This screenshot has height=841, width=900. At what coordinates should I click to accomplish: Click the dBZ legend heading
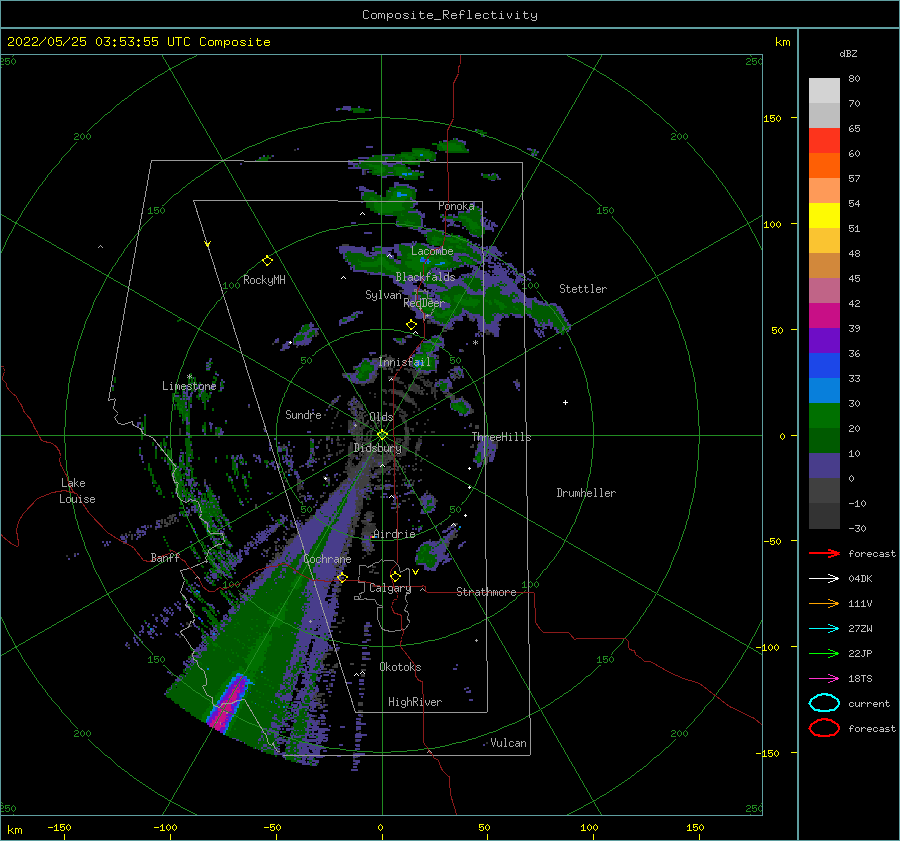[x=848, y=53]
